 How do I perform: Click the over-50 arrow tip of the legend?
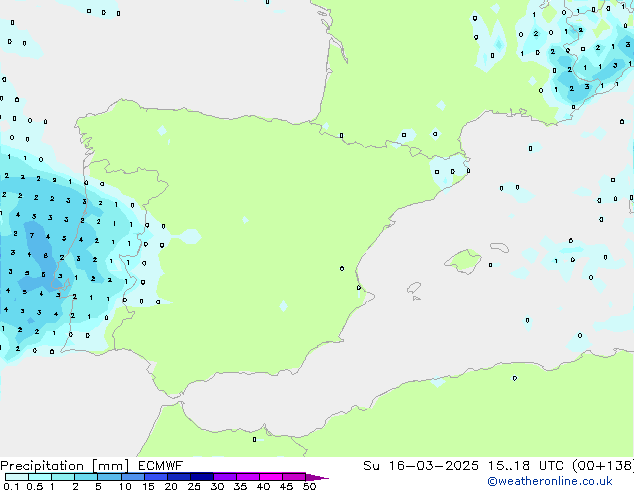317,477
